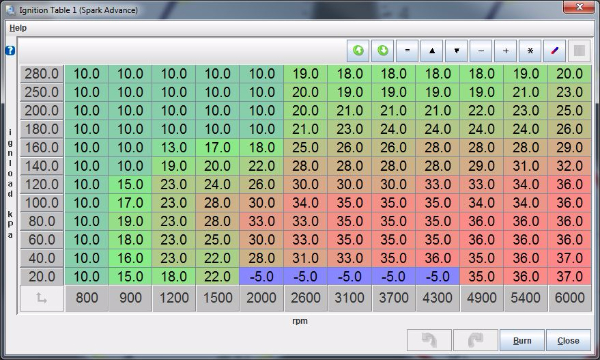Click the blue question mark help icon
Screen dimensions: 600x360
click(10, 50)
